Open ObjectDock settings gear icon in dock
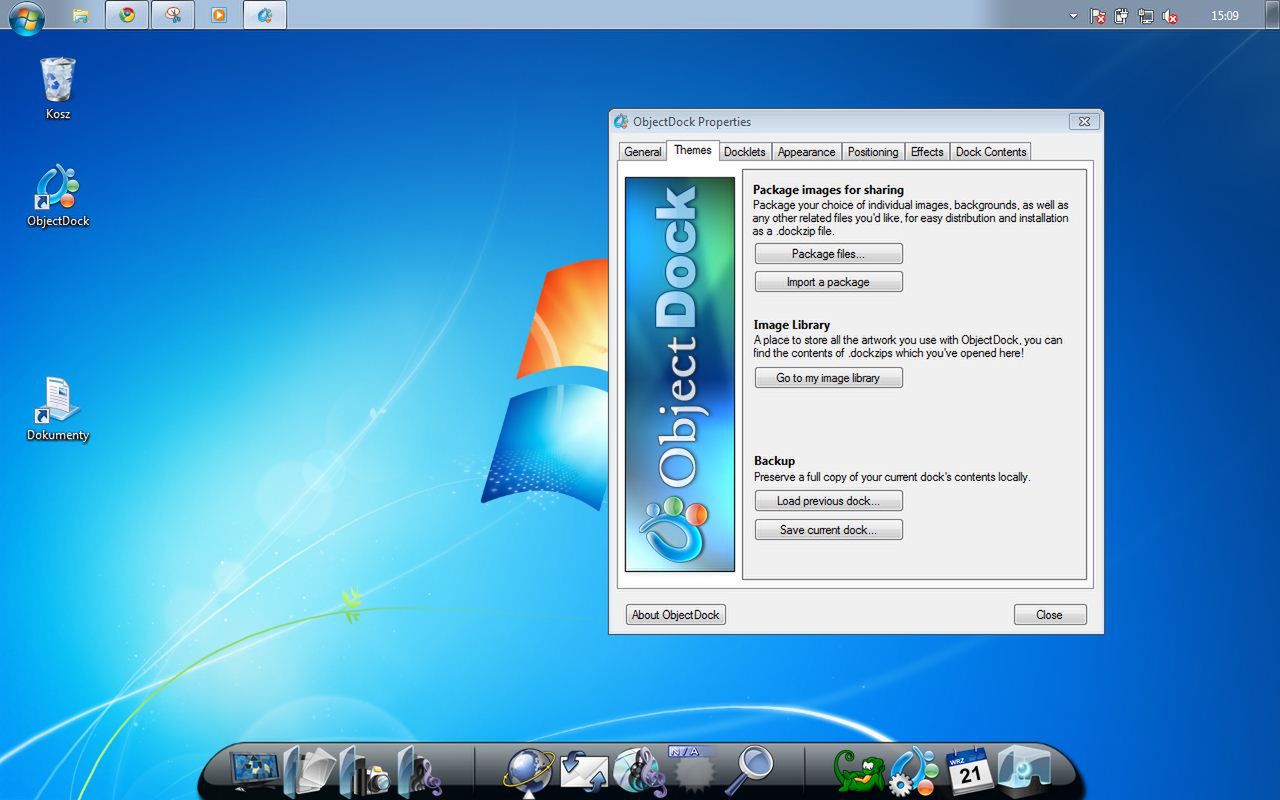Viewport: 1280px width, 800px height. (914, 771)
